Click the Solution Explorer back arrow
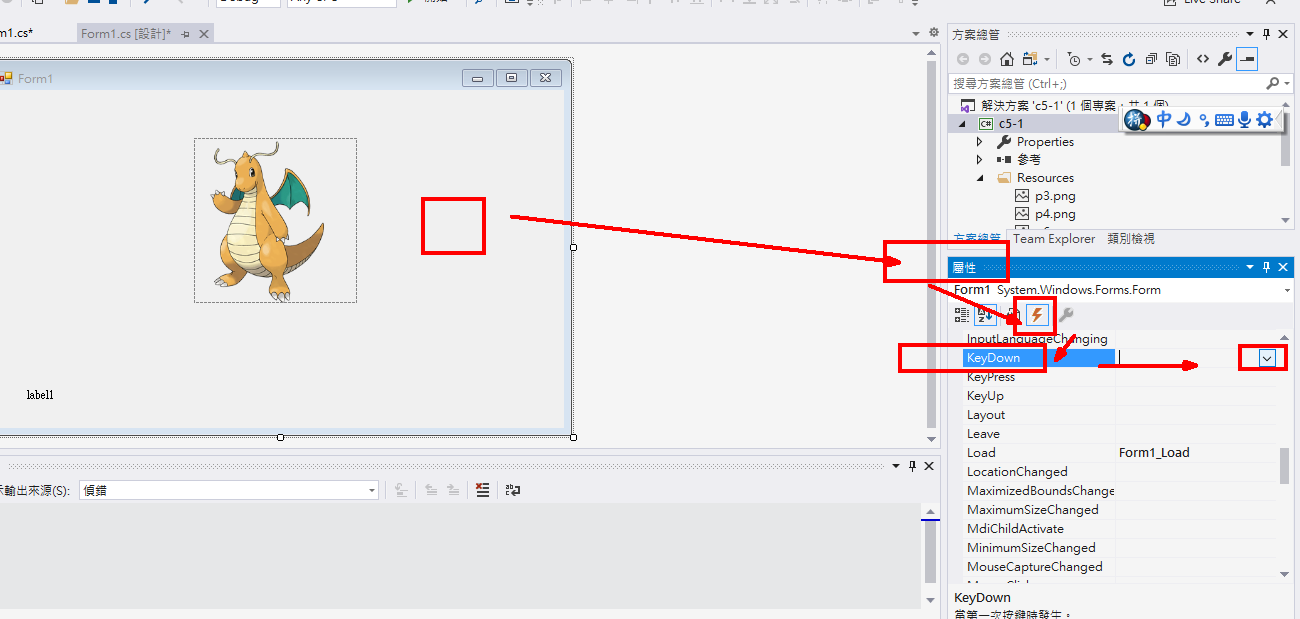 (963, 59)
